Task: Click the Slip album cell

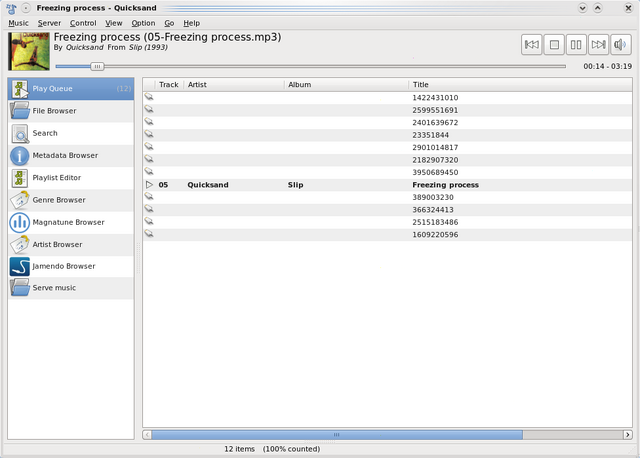Action: (x=296, y=185)
